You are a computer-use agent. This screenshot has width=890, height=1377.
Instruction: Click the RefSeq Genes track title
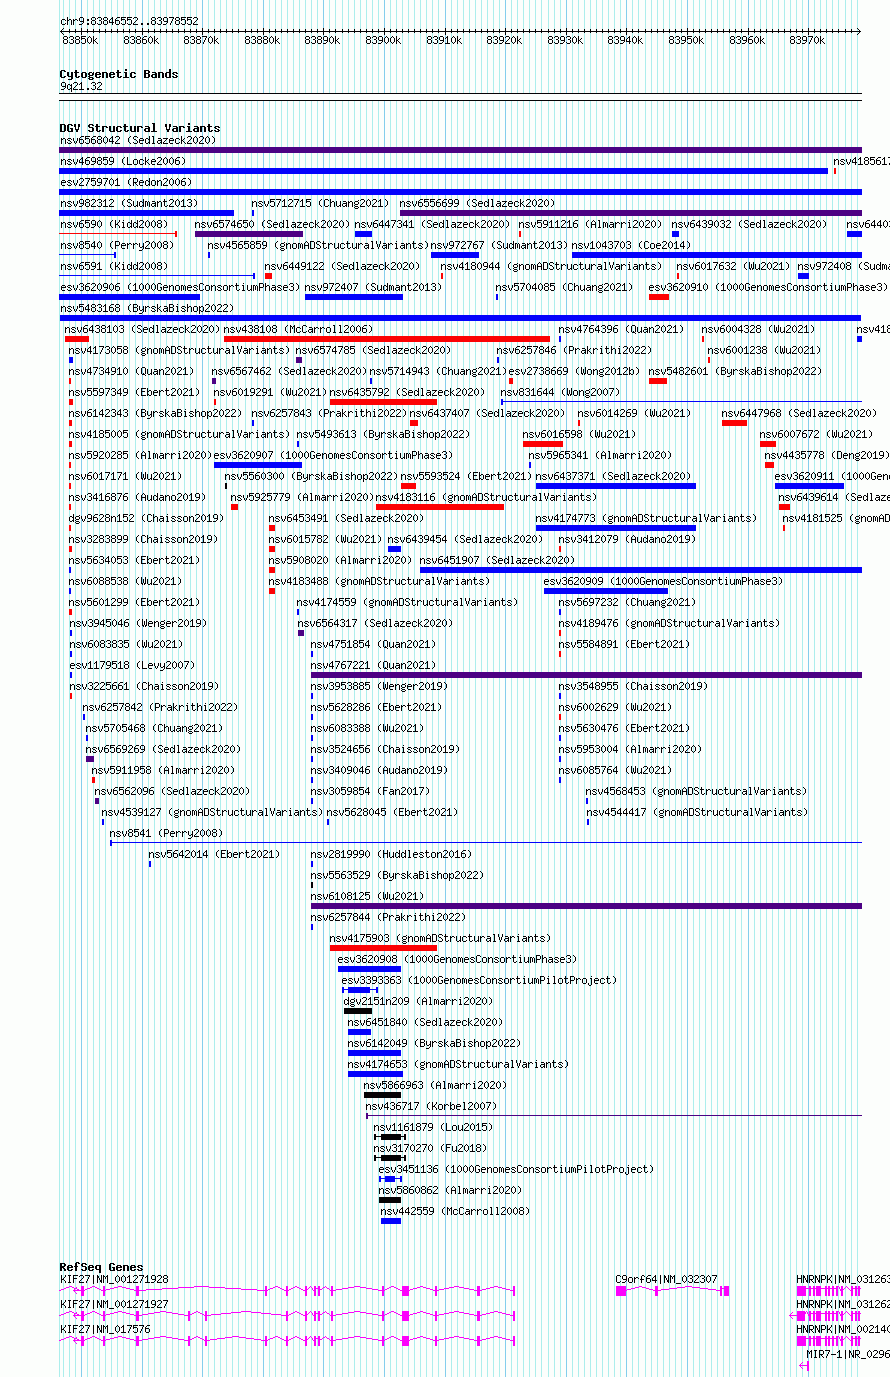coord(101,1267)
